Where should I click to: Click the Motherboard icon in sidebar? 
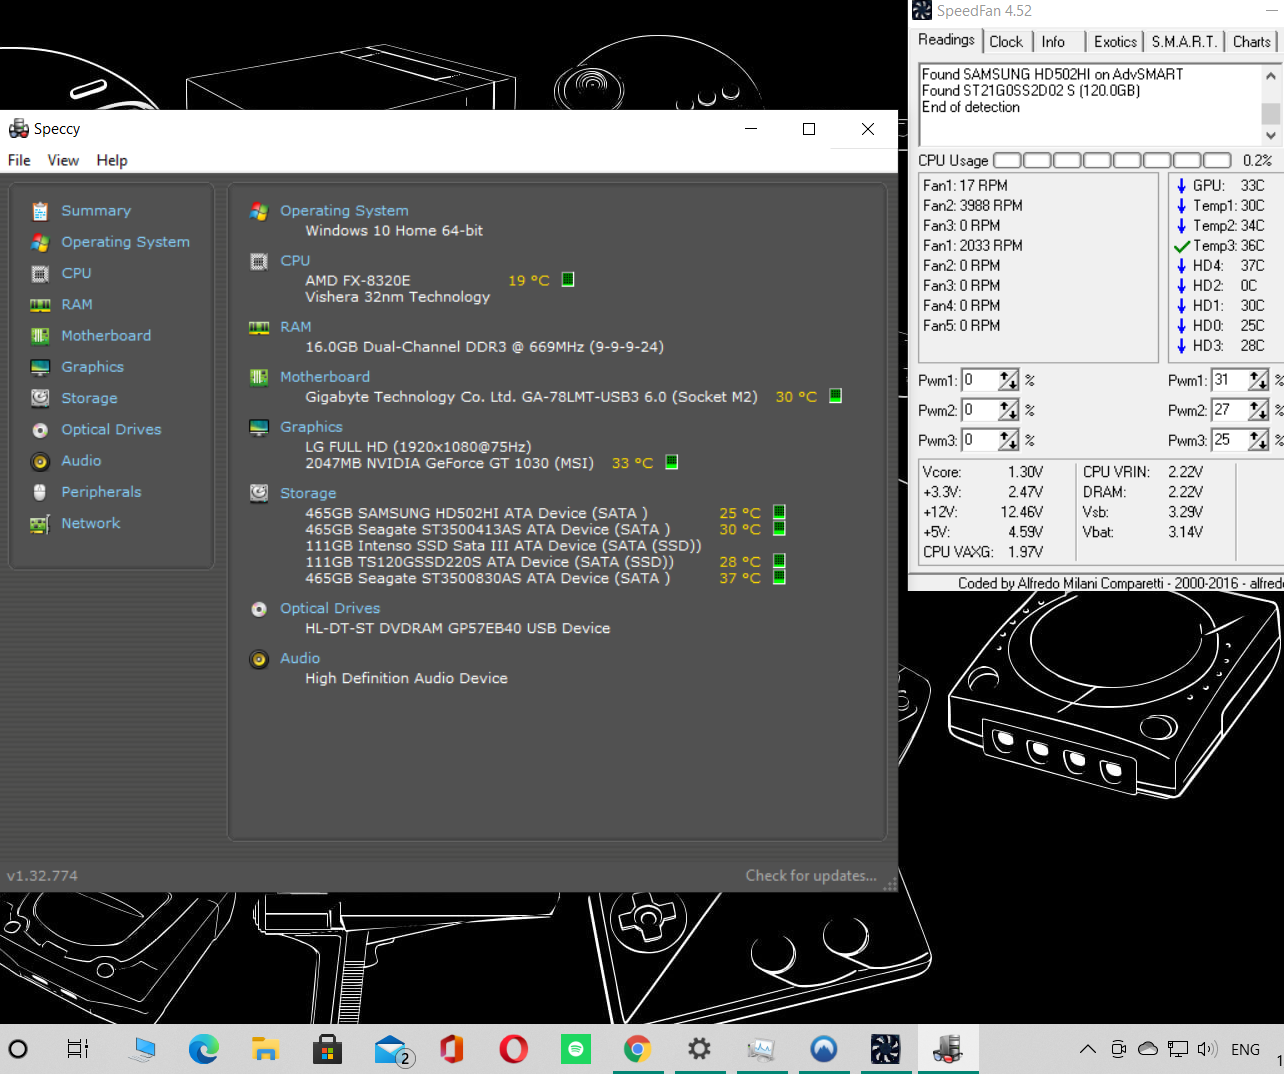[40, 336]
